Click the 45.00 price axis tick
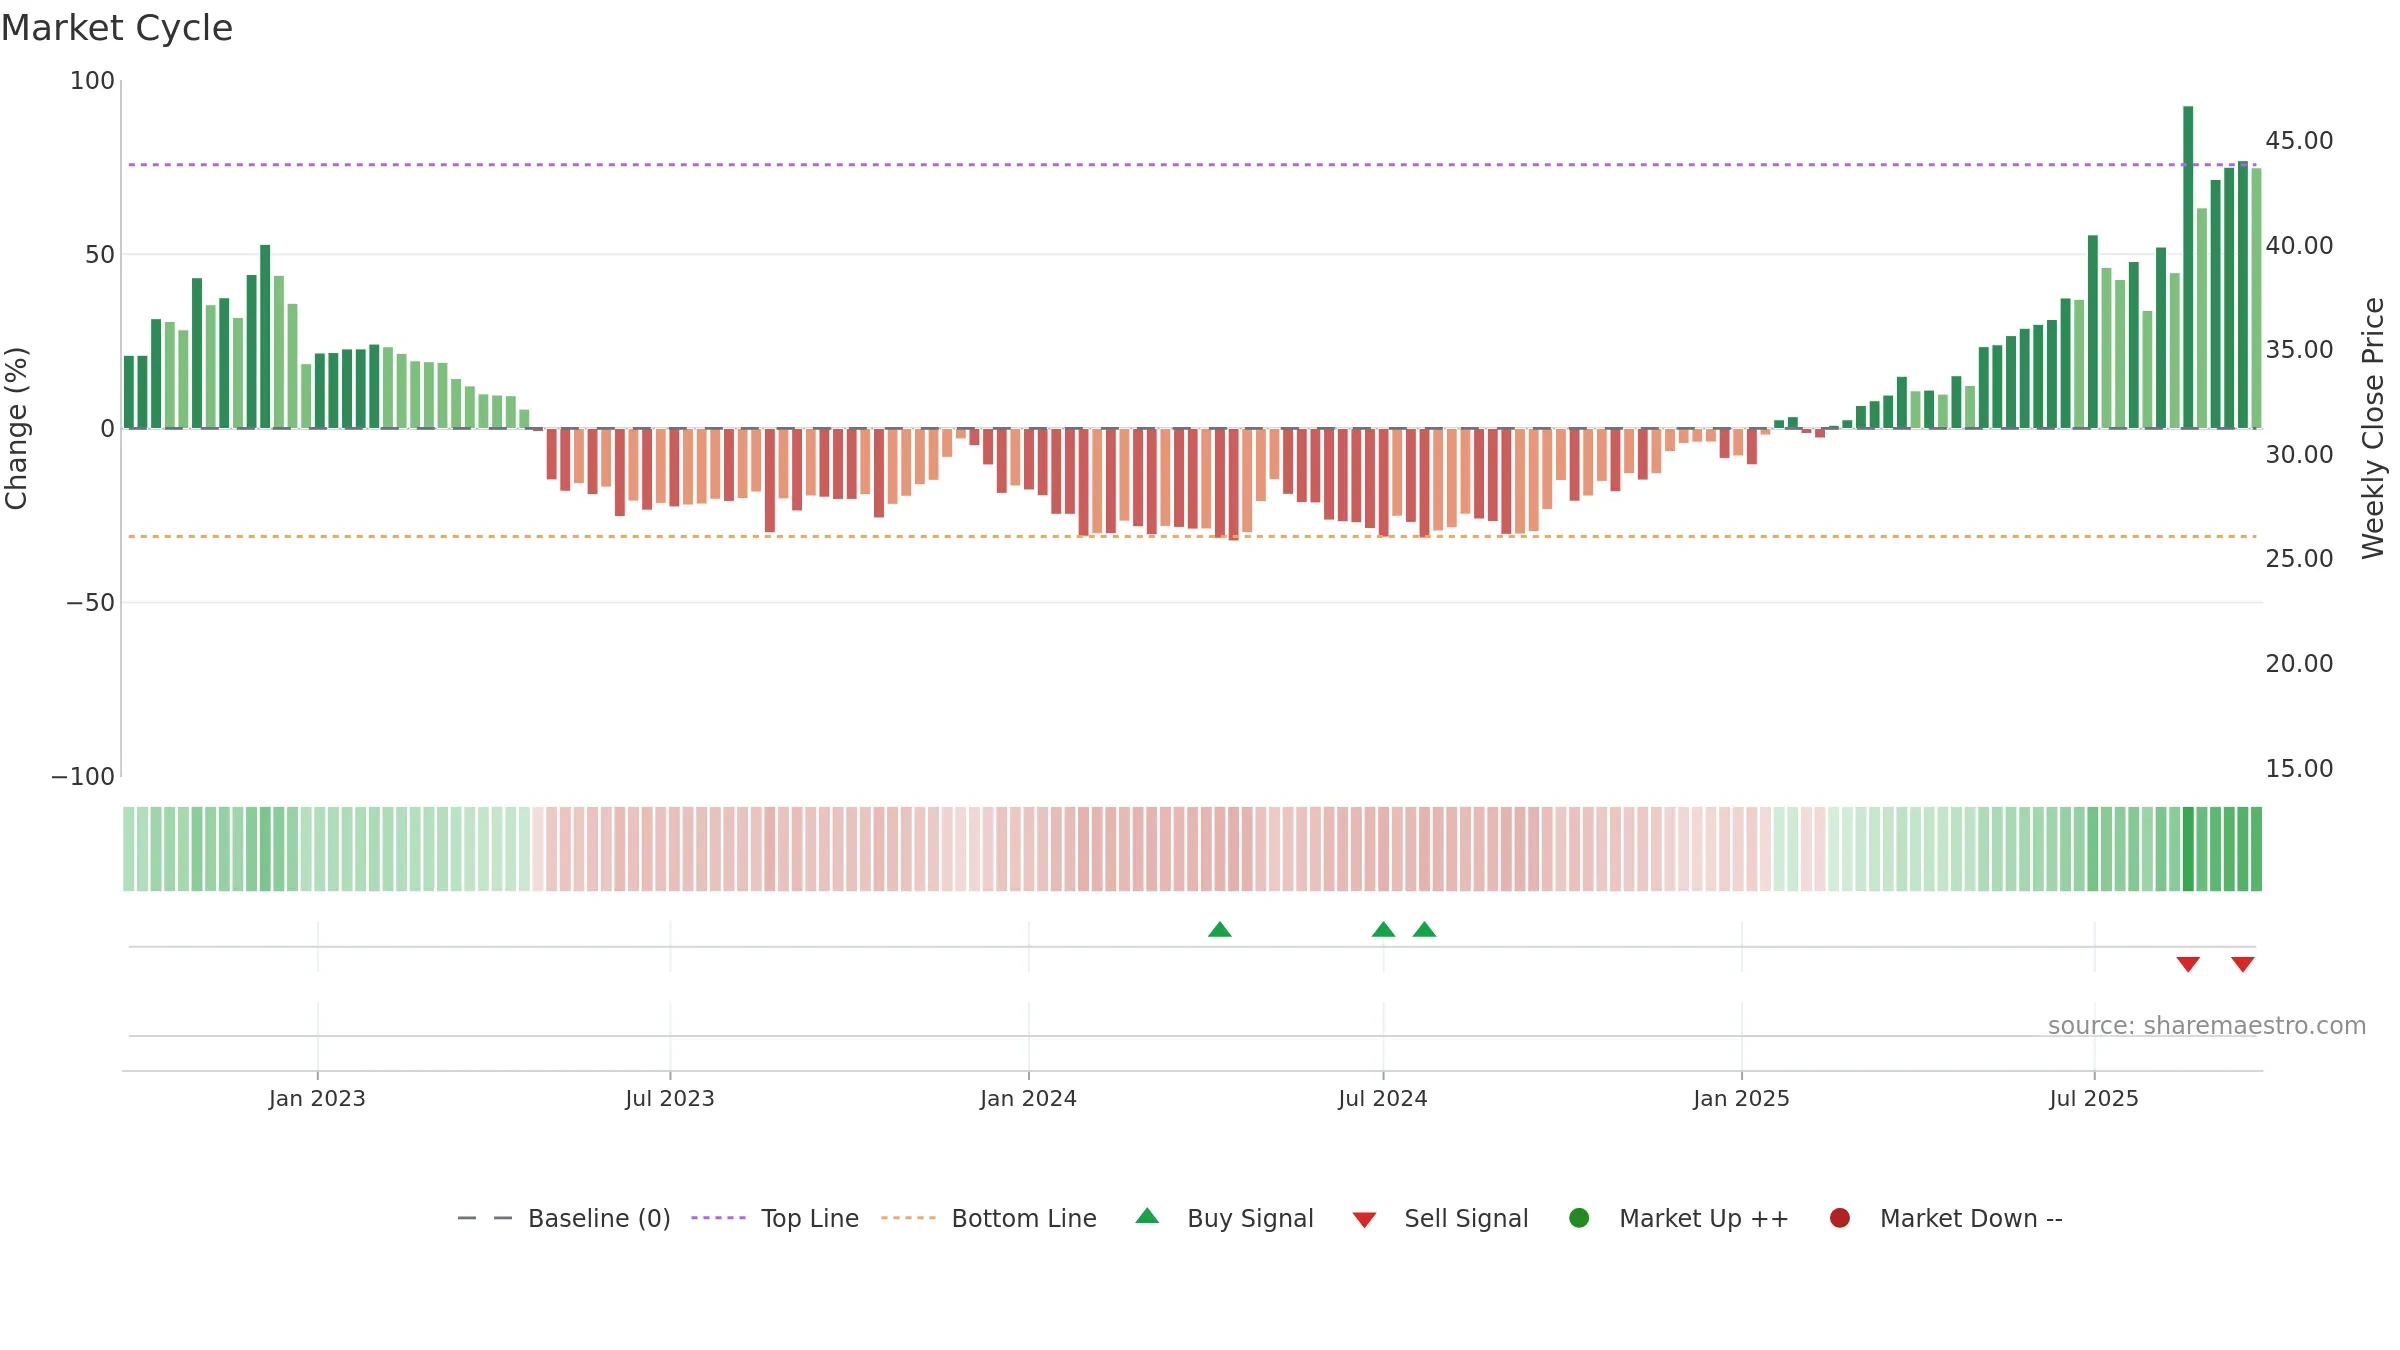Image resolution: width=2400 pixels, height=1350 pixels. 2299,140
